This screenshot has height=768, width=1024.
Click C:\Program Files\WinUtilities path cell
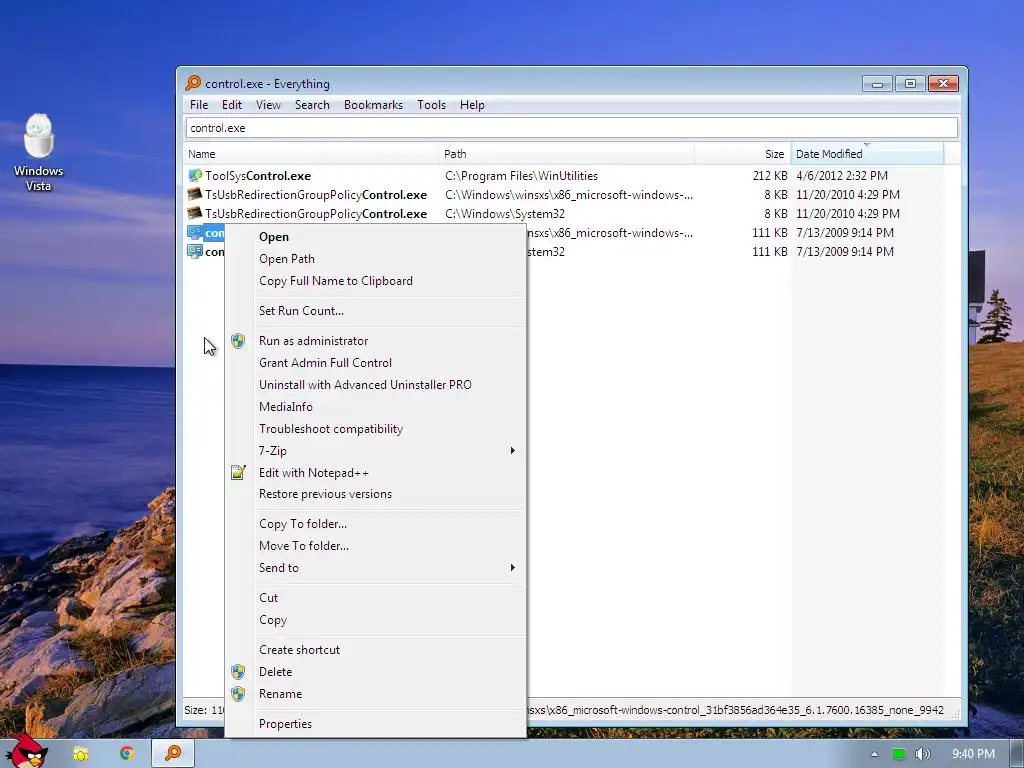pyautogui.click(x=521, y=176)
